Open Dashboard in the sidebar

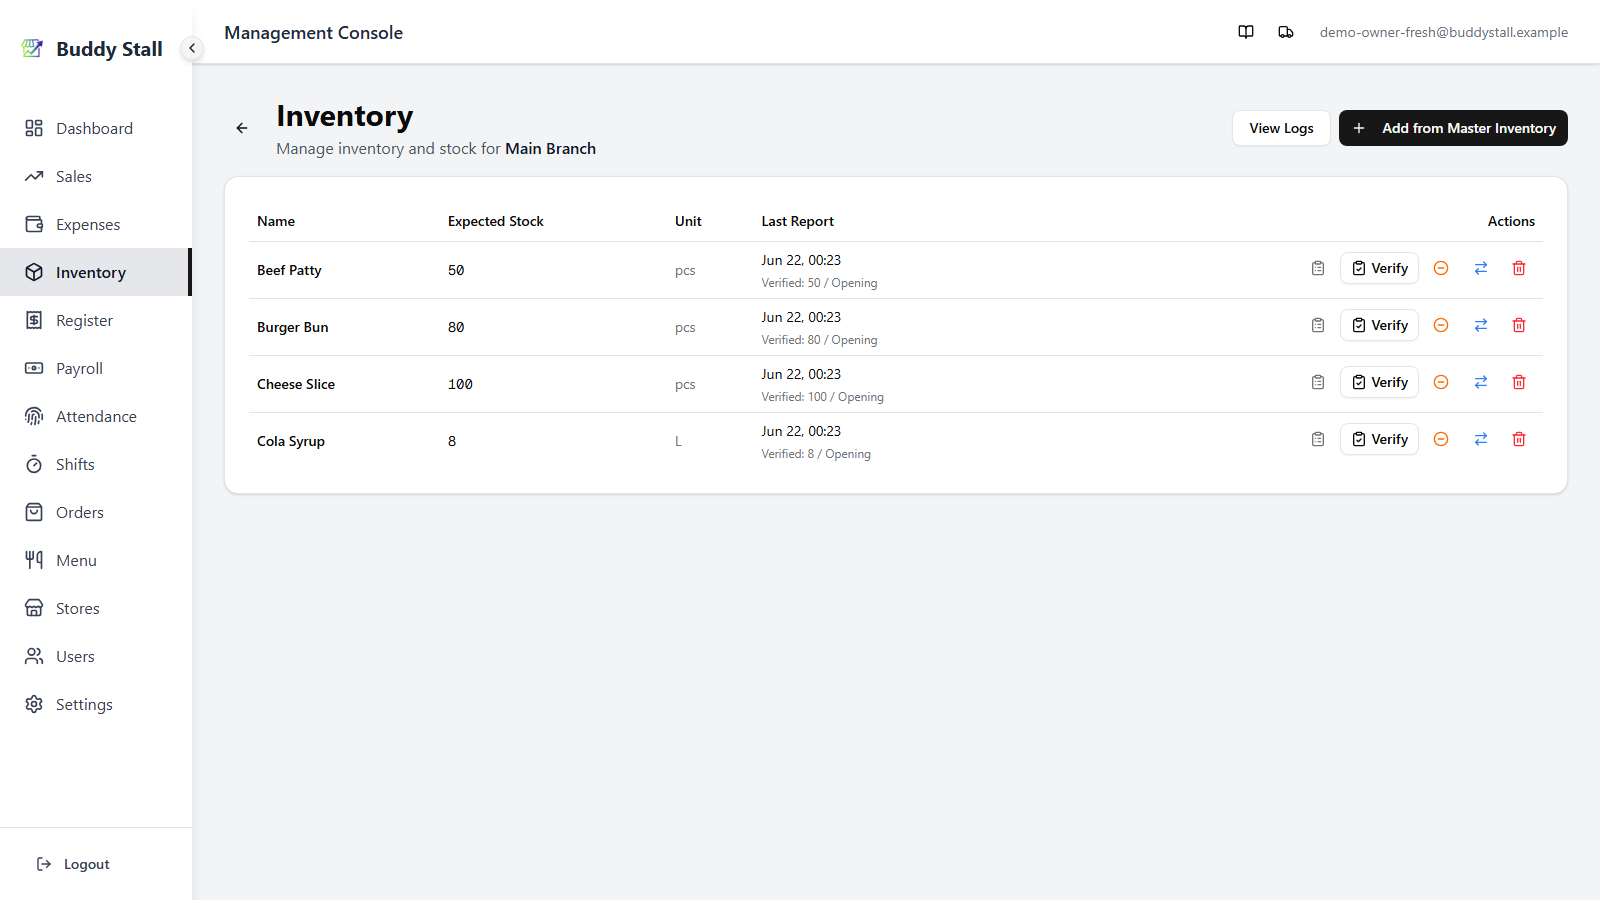coord(96,128)
